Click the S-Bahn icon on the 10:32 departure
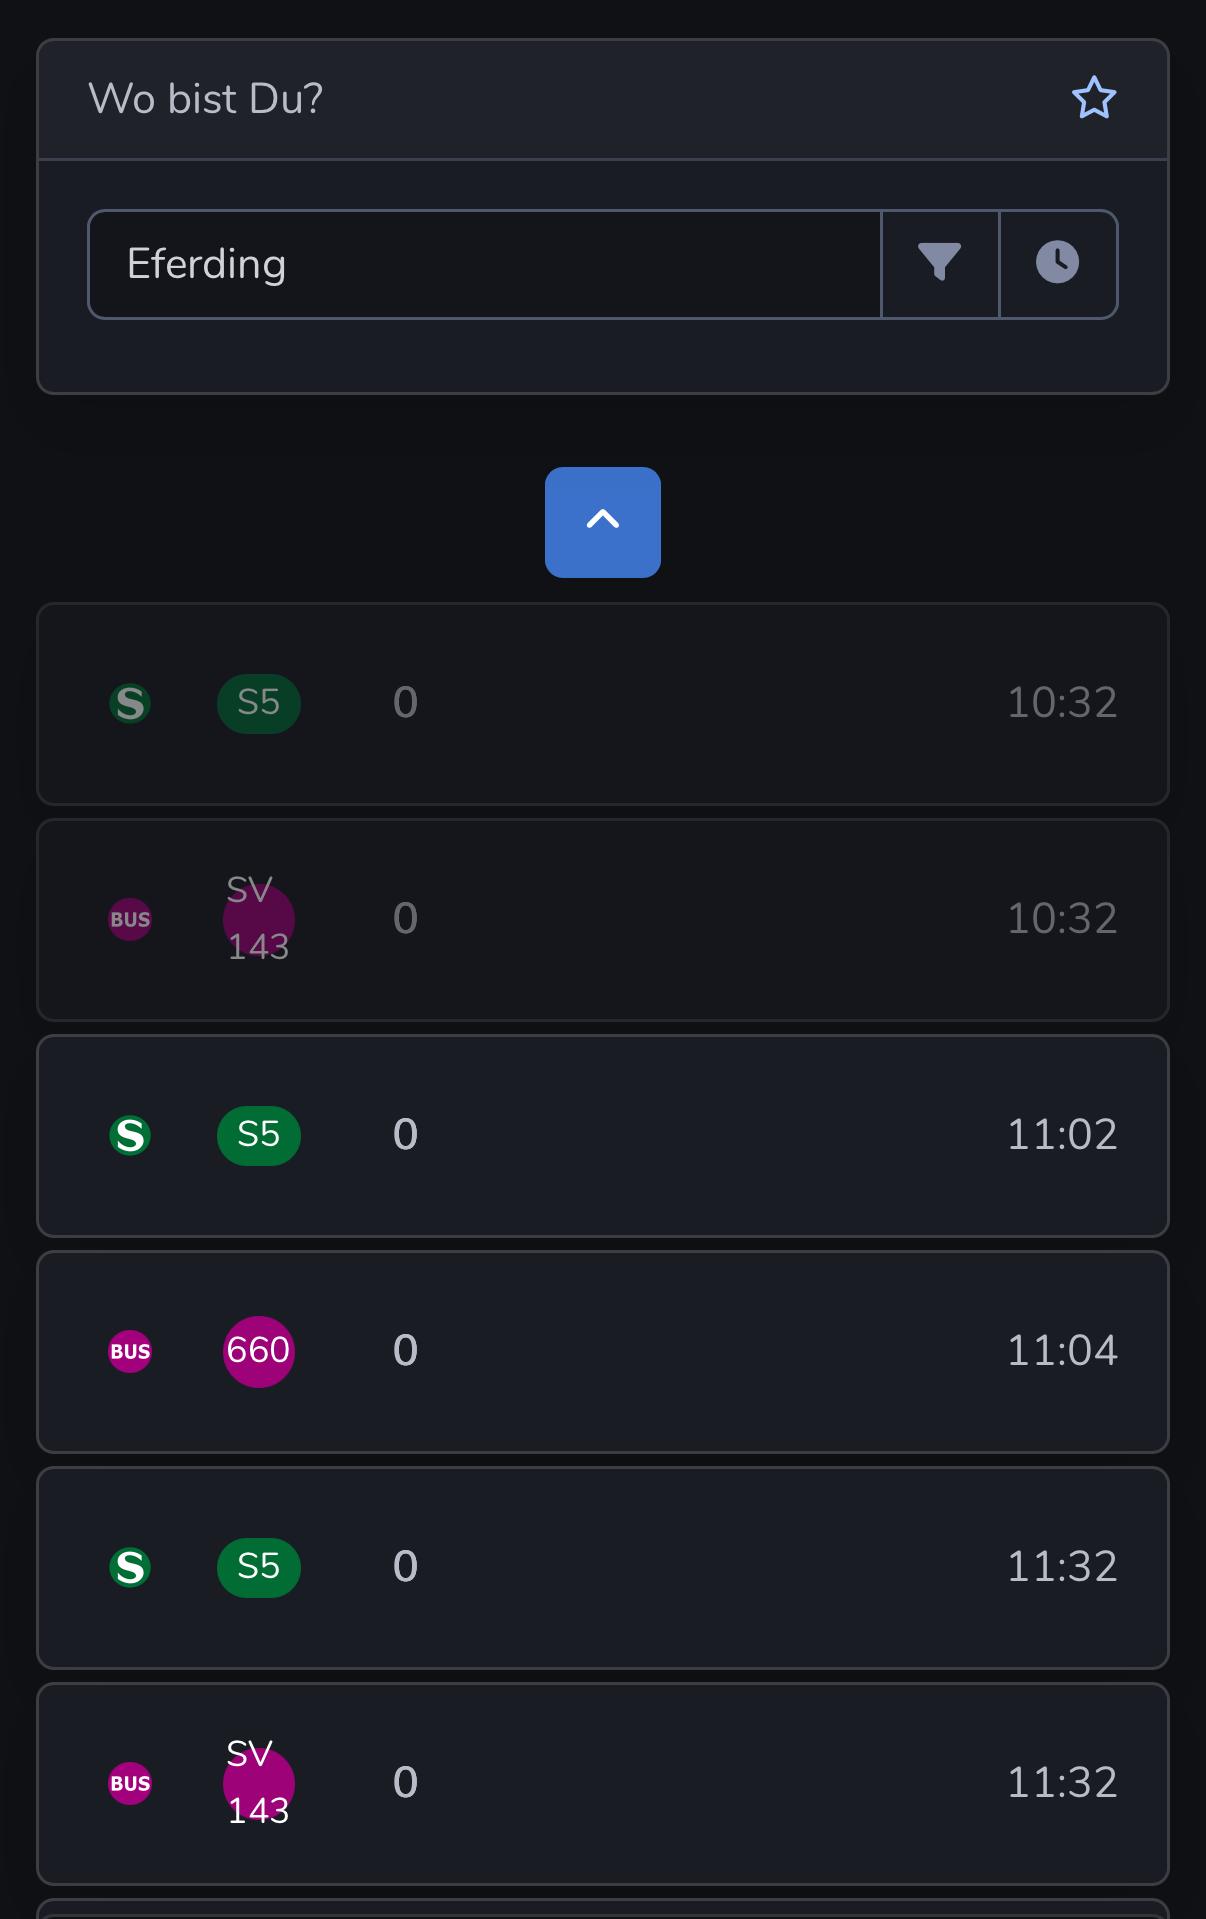Screen dimensions: 1206x1919 pos(130,704)
